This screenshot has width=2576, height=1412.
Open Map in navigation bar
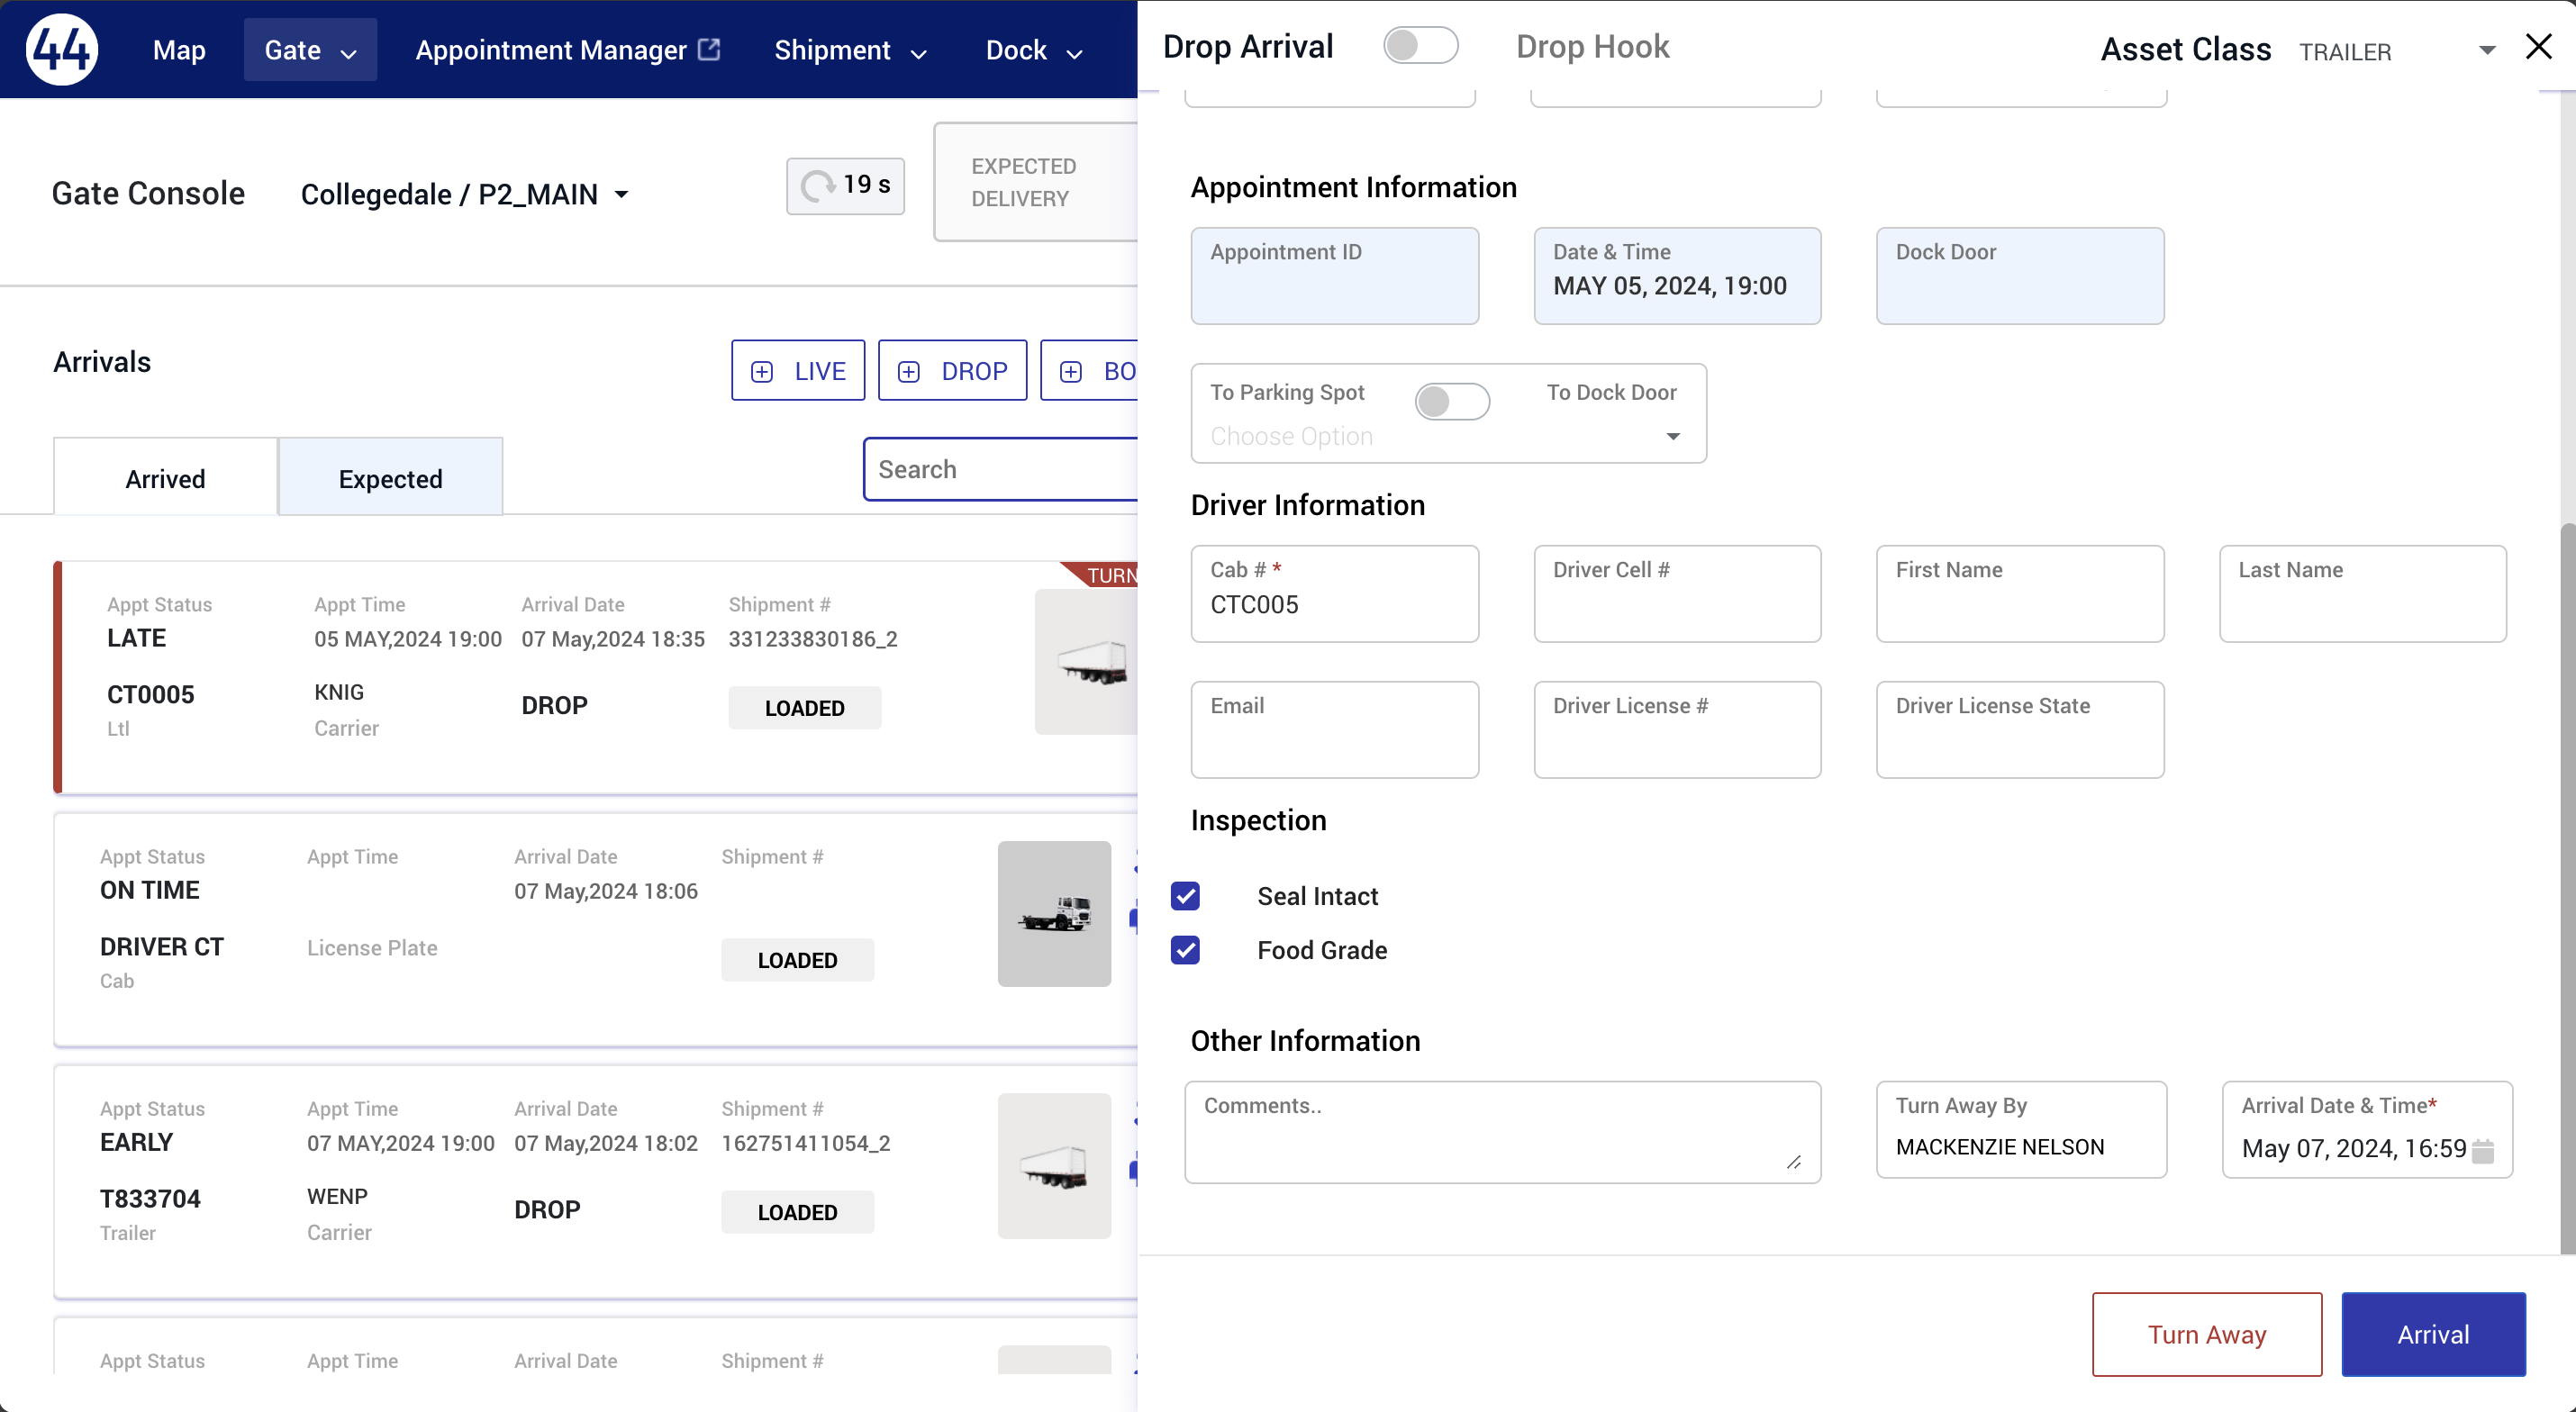(x=179, y=50)
